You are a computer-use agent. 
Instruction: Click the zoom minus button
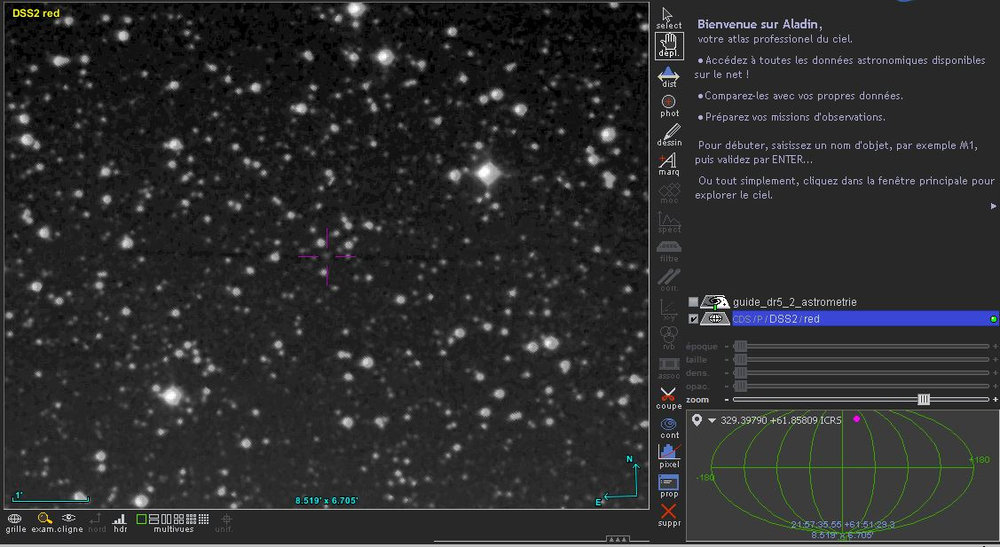point(726,400)
